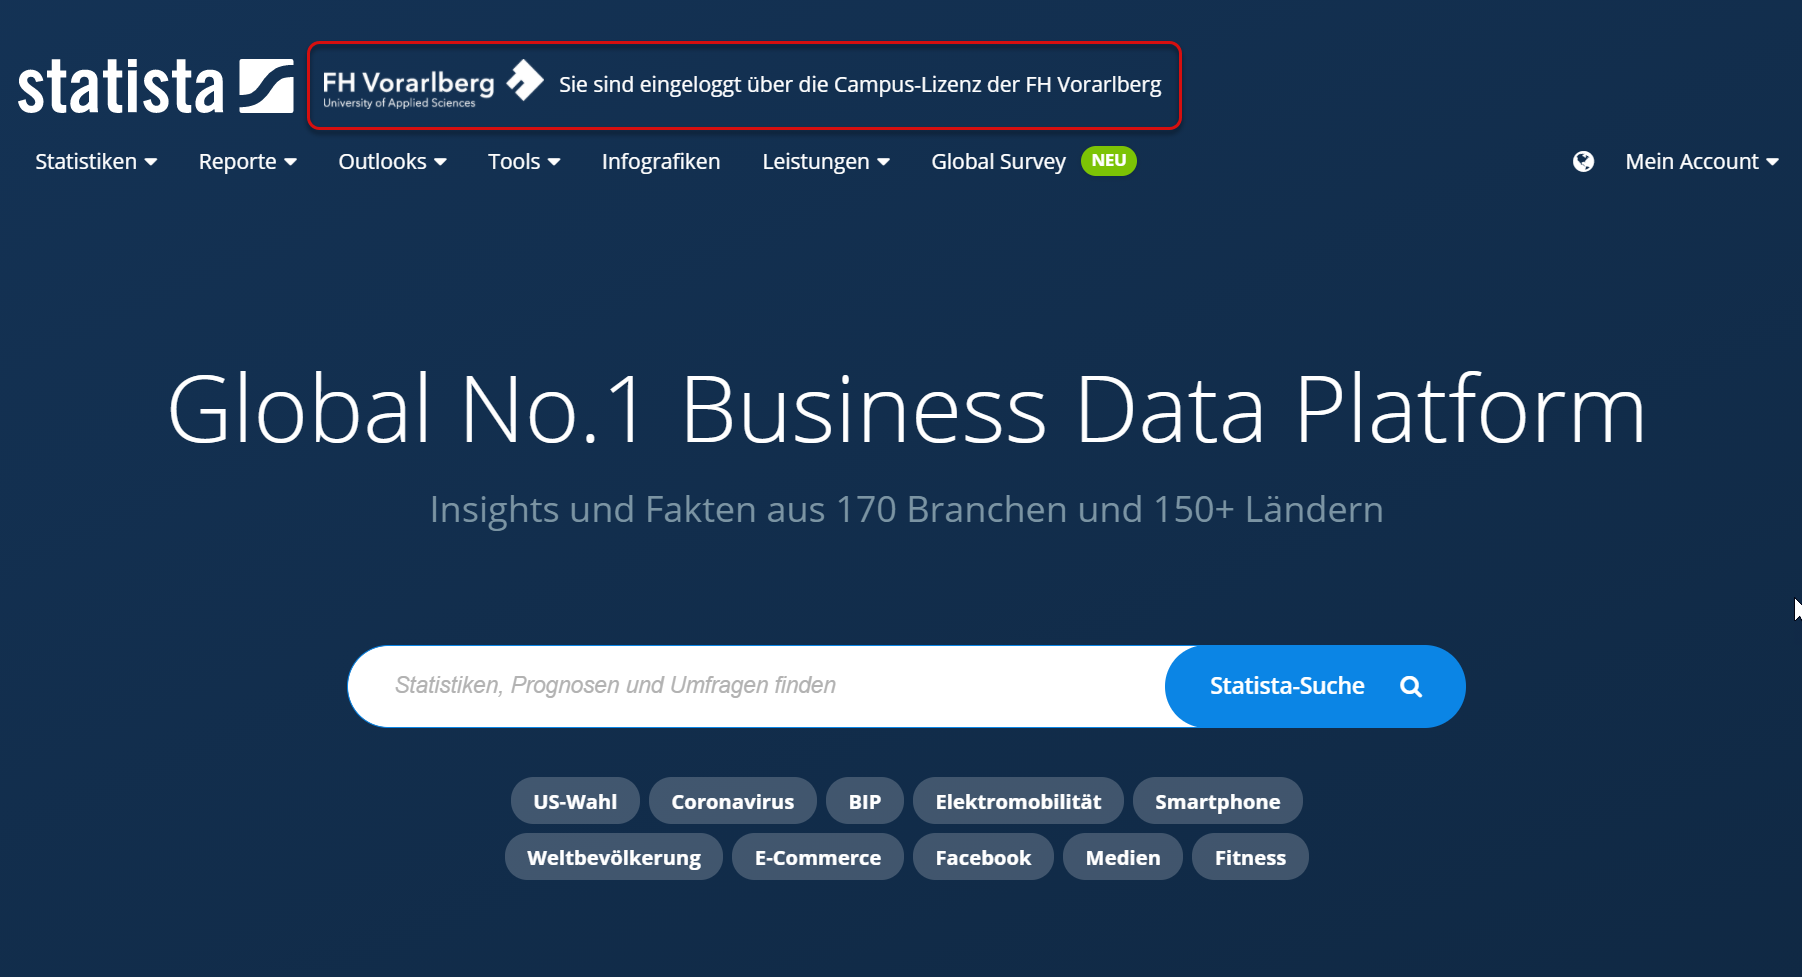Image resolution: width=1802 pixels, height=977 pixels.
Task: Click the Global No.1 Business Data Platform heading
Action: [x=906, y=409]
